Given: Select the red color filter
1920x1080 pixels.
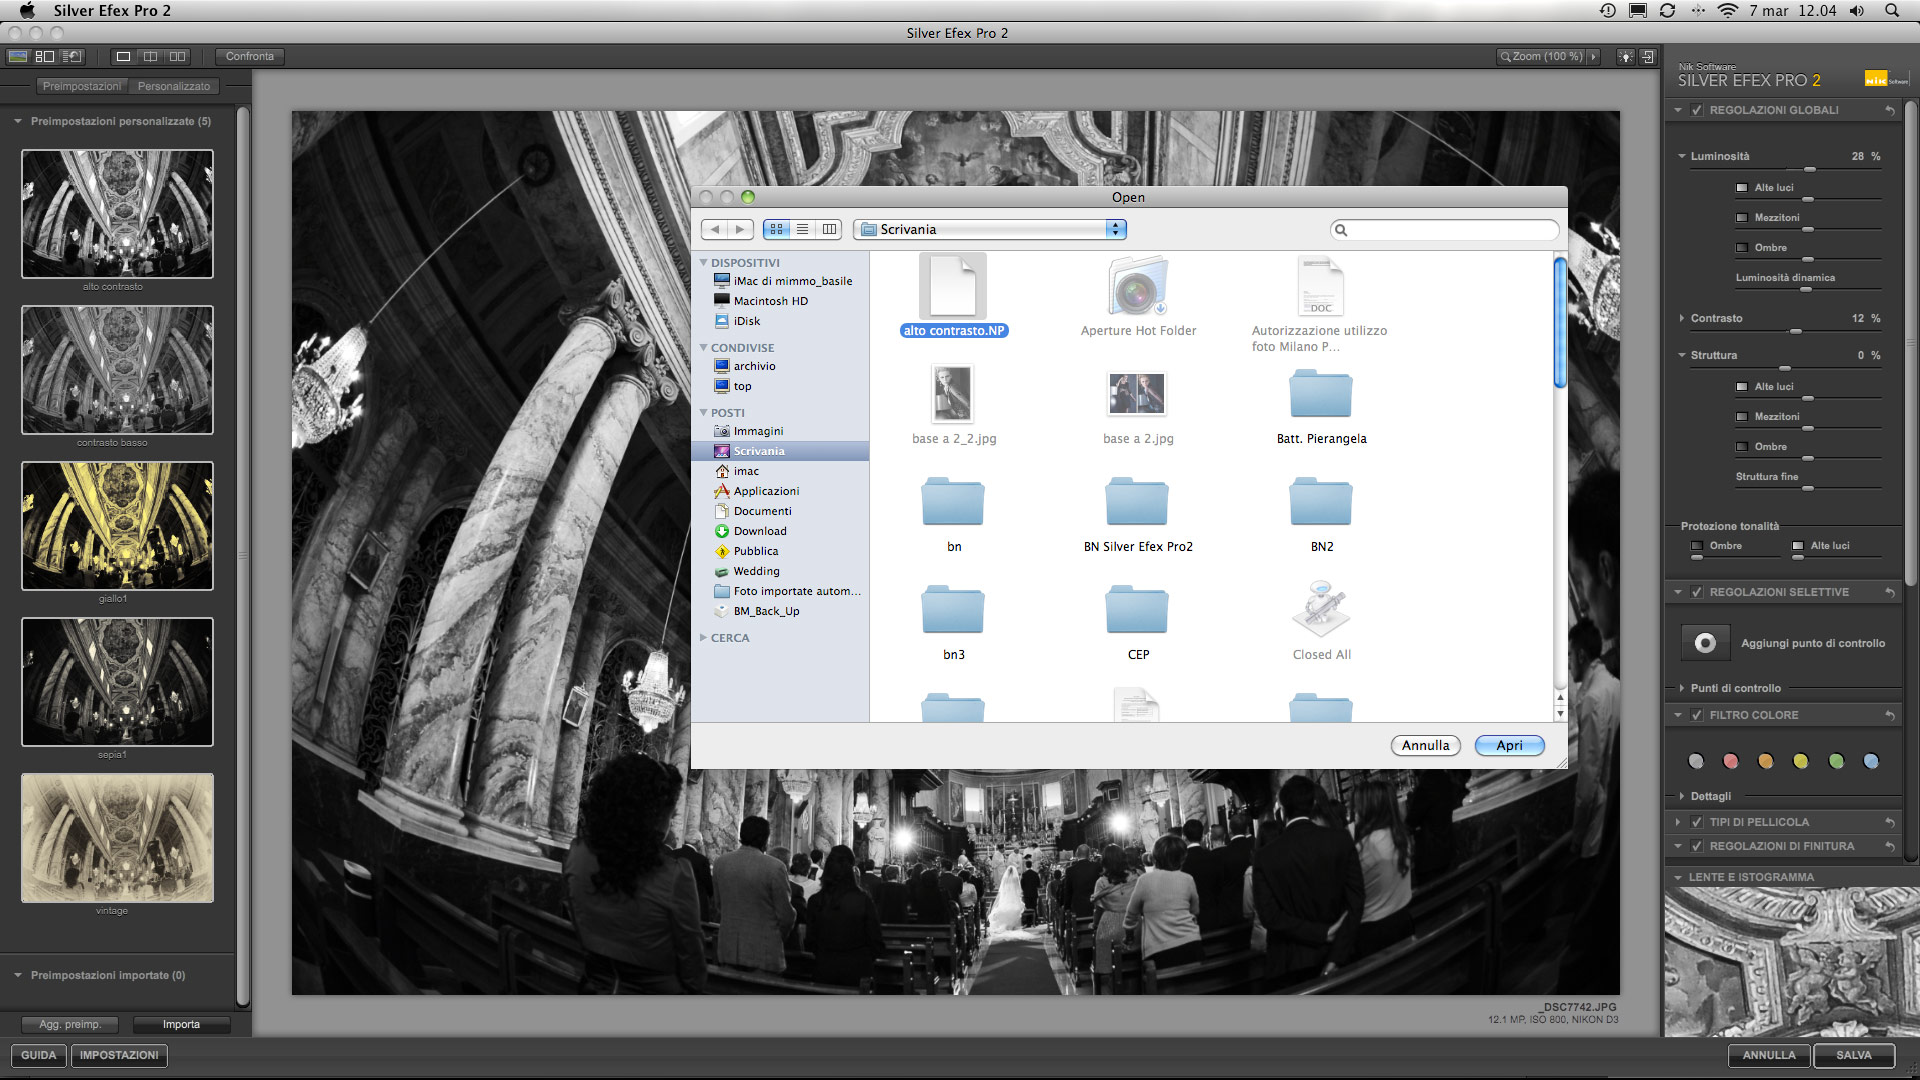Looking at the screenshot, I should click(1731, 761).
